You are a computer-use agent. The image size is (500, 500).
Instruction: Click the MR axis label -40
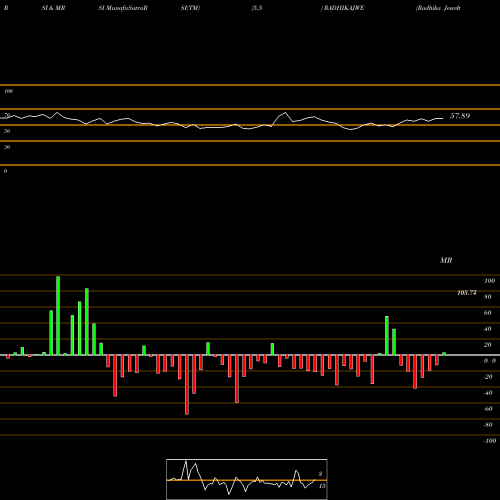tap(488, 393)
